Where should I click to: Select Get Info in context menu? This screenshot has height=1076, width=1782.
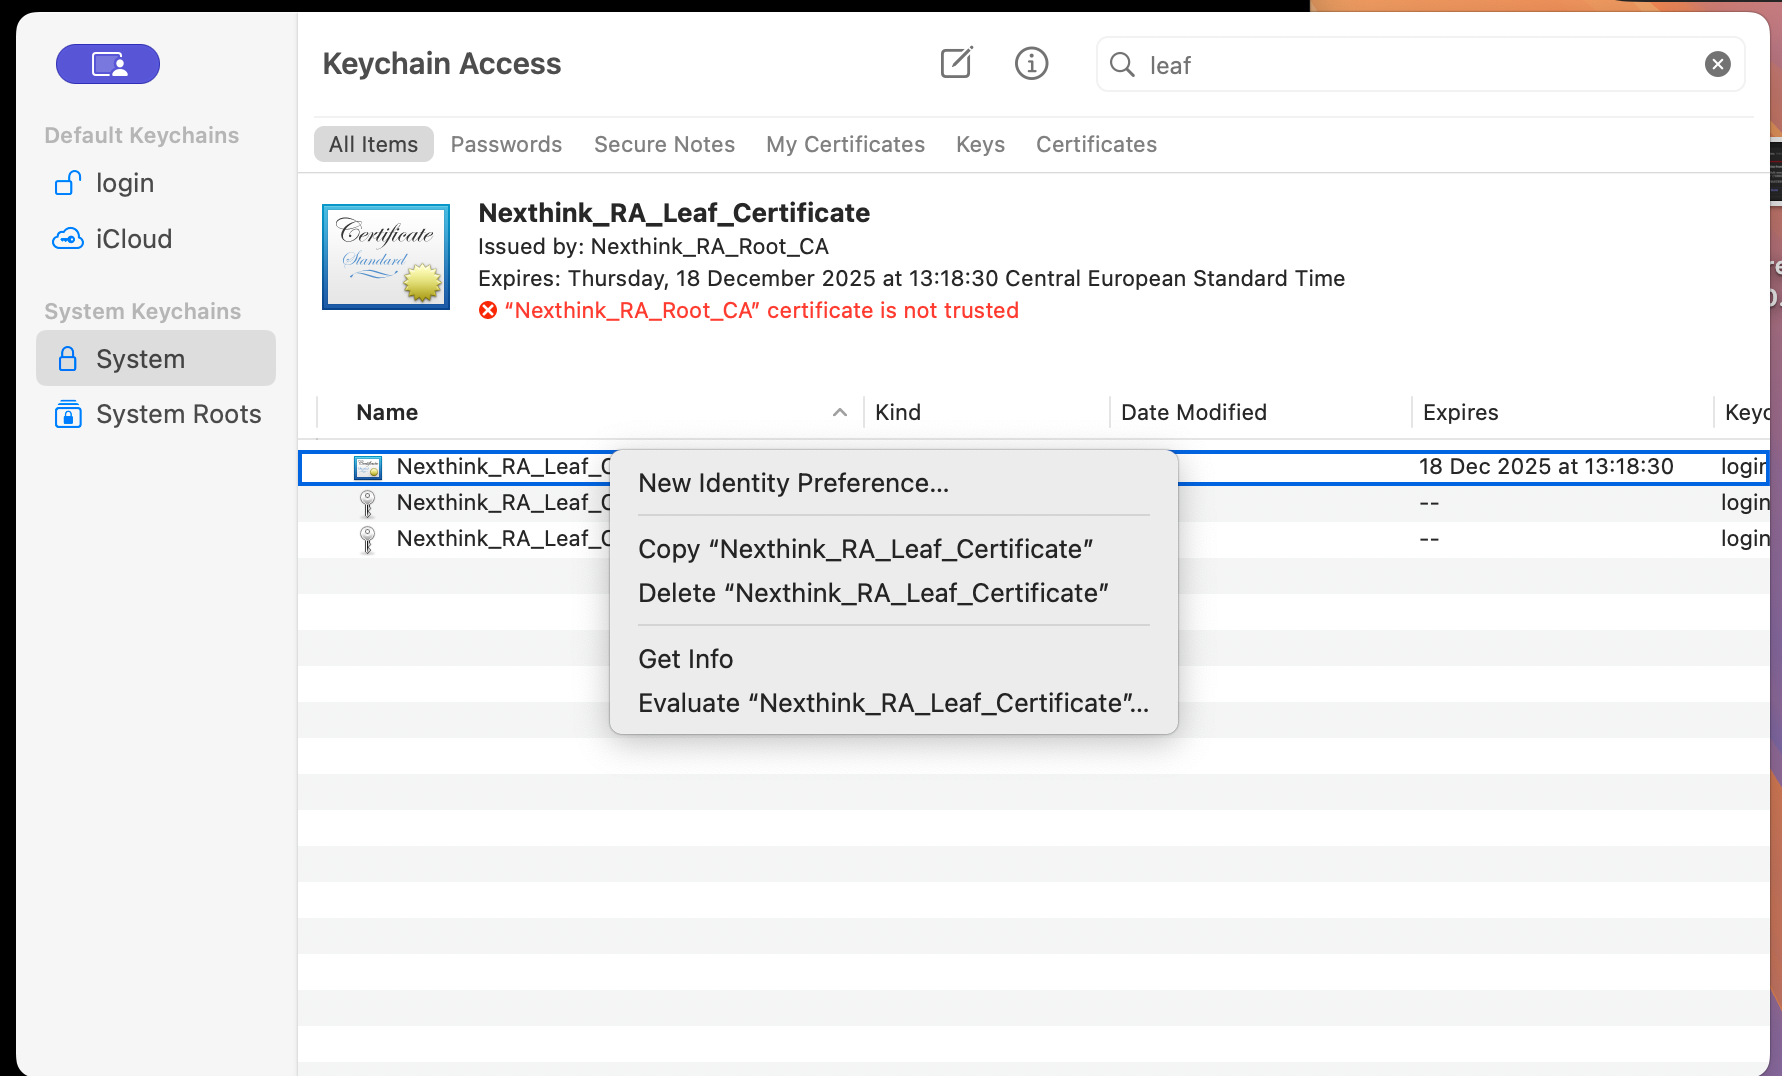click(x=686, y=659)
